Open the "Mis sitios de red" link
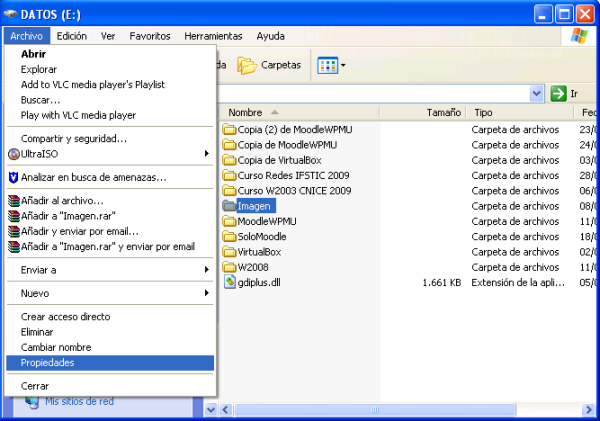600x421 pixels. [78, 402]
